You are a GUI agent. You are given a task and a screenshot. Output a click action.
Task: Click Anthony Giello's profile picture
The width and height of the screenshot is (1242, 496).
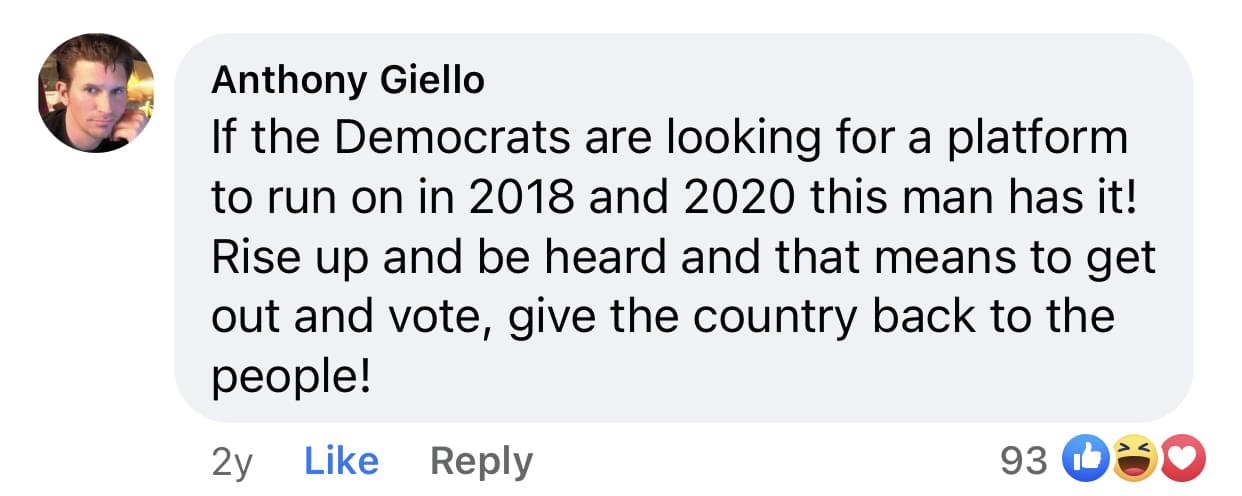(x=97, y=93)
